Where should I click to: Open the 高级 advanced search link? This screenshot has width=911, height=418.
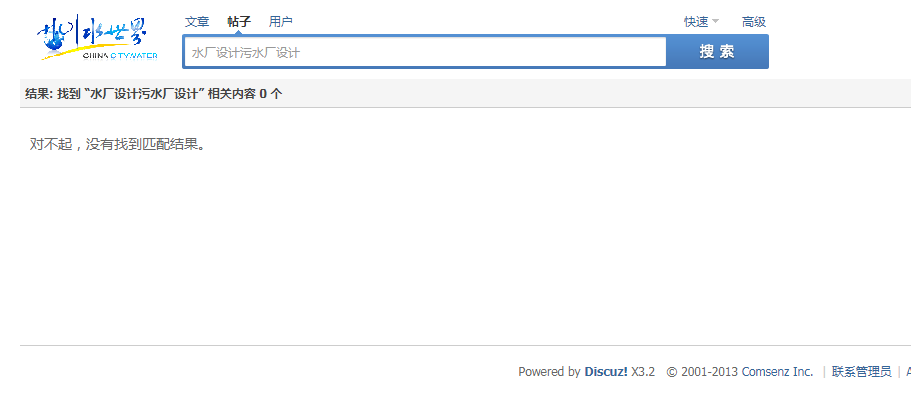754,22
